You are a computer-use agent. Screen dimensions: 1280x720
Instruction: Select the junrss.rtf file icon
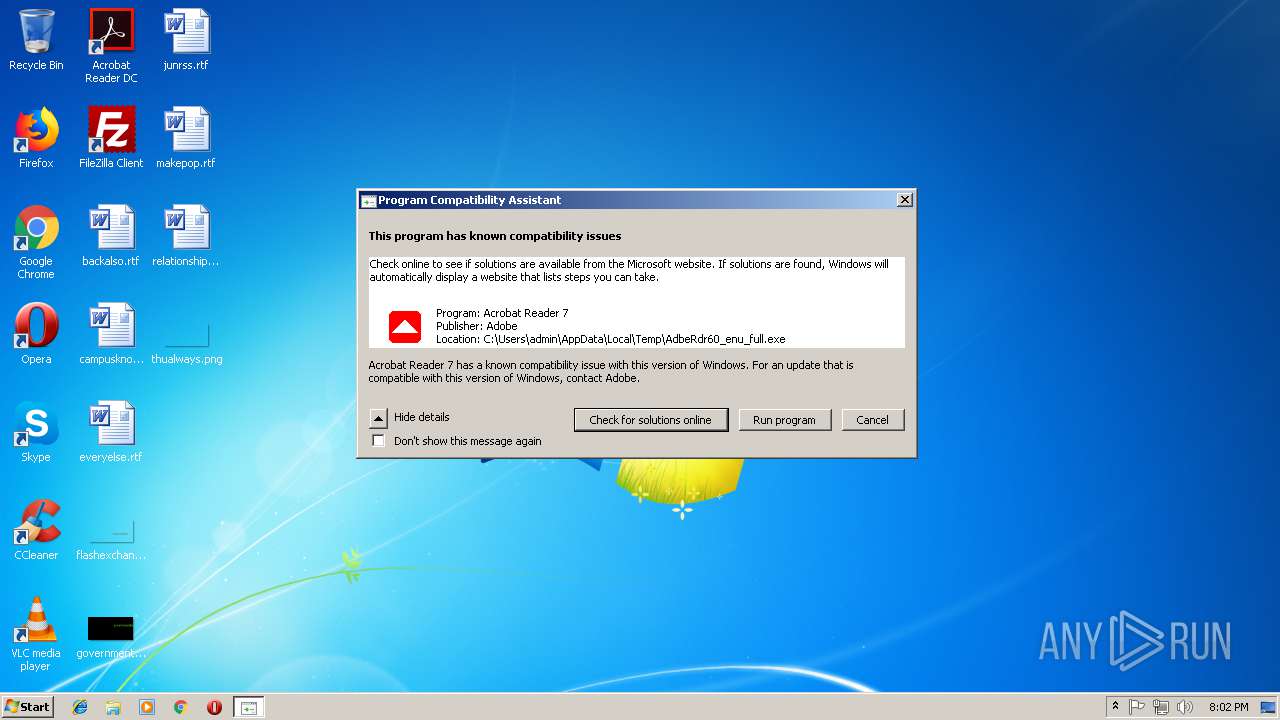[187, 40]
